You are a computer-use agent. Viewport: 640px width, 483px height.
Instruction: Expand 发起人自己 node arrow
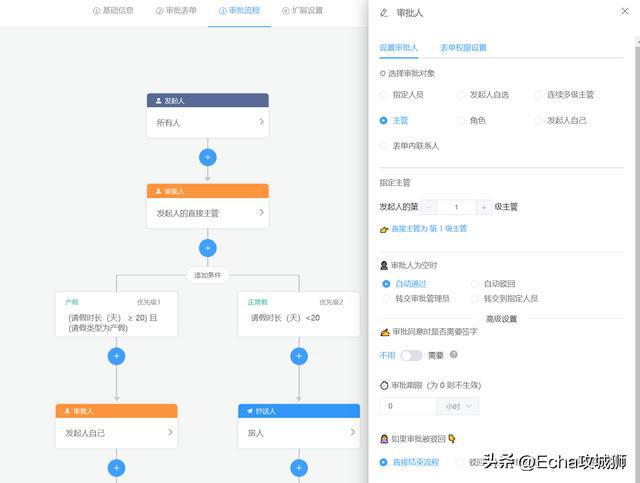[171, 432]
